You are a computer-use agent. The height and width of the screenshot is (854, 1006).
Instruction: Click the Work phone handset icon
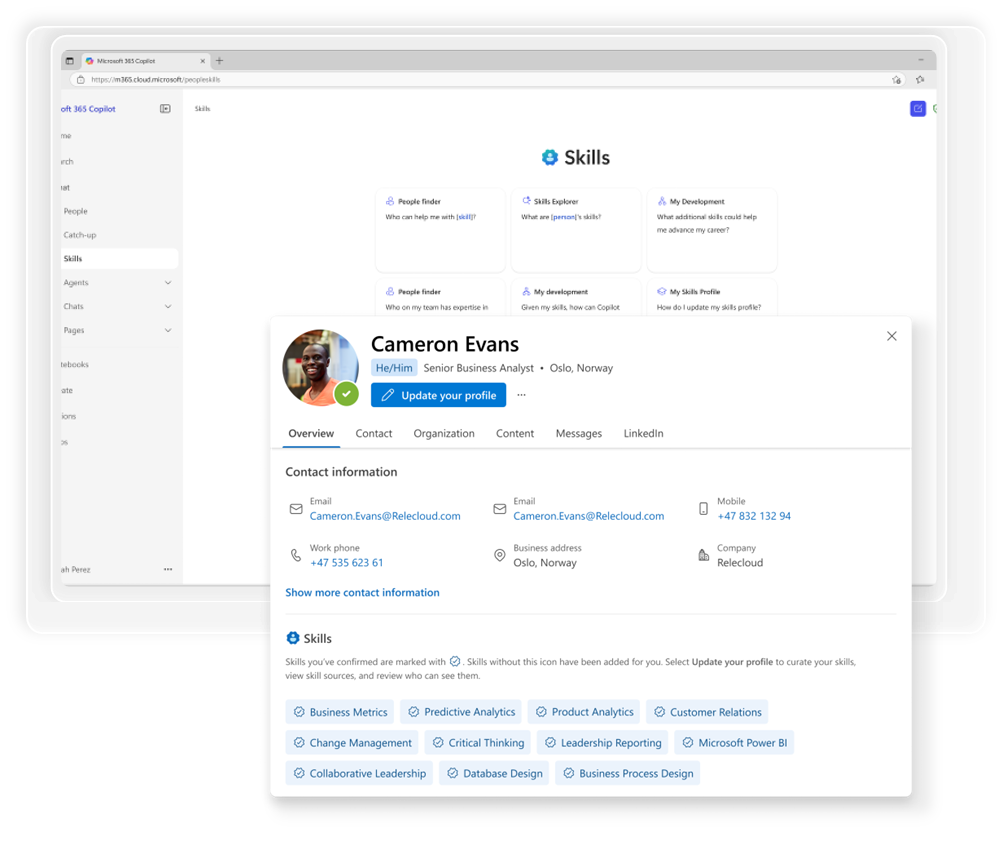[296, 555]
